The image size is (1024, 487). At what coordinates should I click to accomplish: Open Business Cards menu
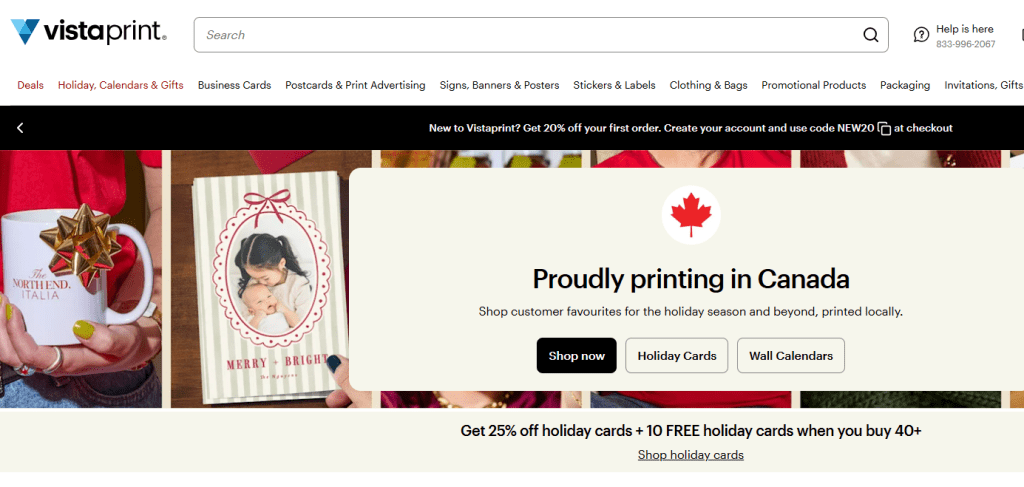pos(234,85)
